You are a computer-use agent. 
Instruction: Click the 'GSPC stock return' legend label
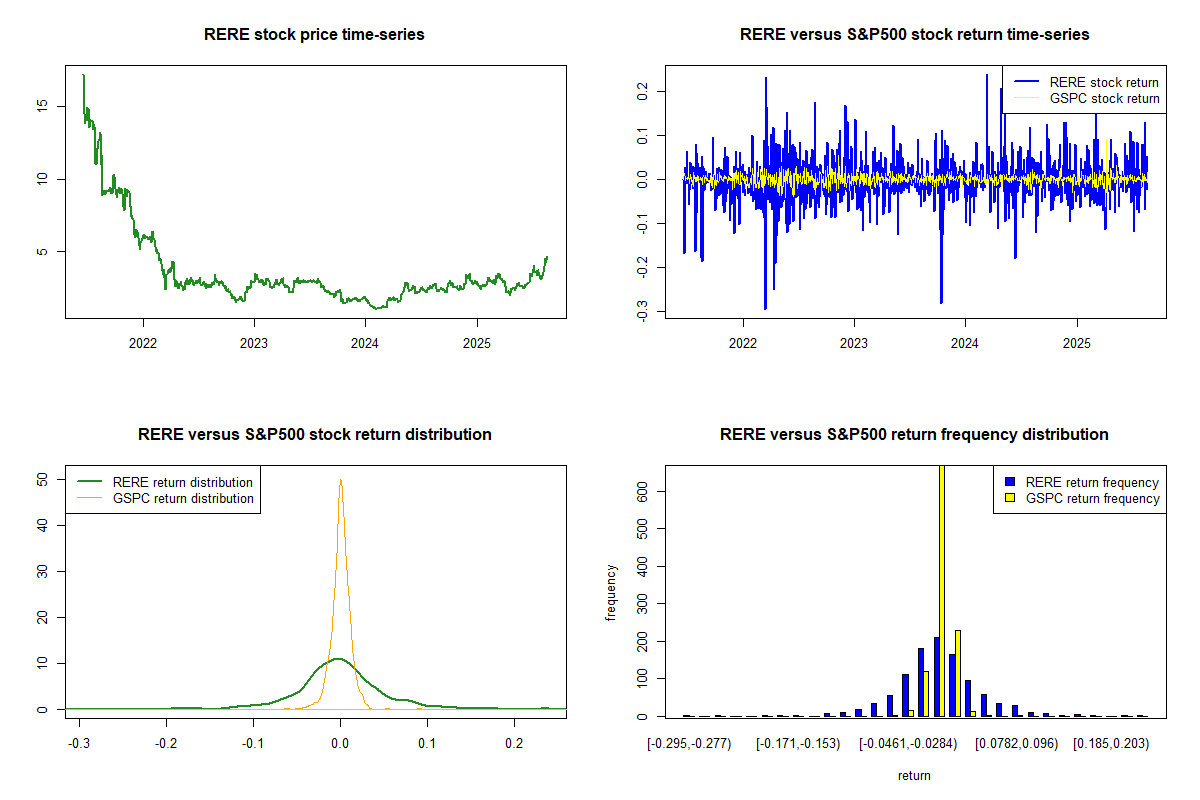(1104, 98)
